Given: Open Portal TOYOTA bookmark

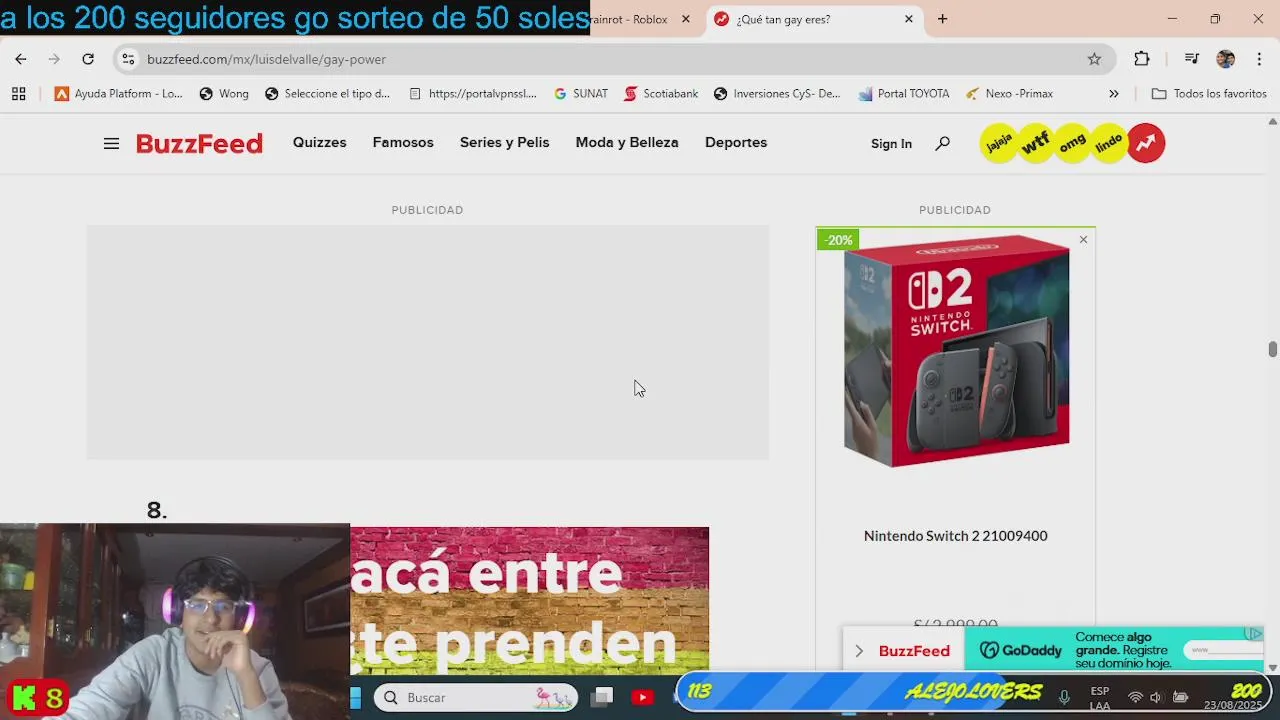Looking at the screenshot, I should click(x=904, y=93).
